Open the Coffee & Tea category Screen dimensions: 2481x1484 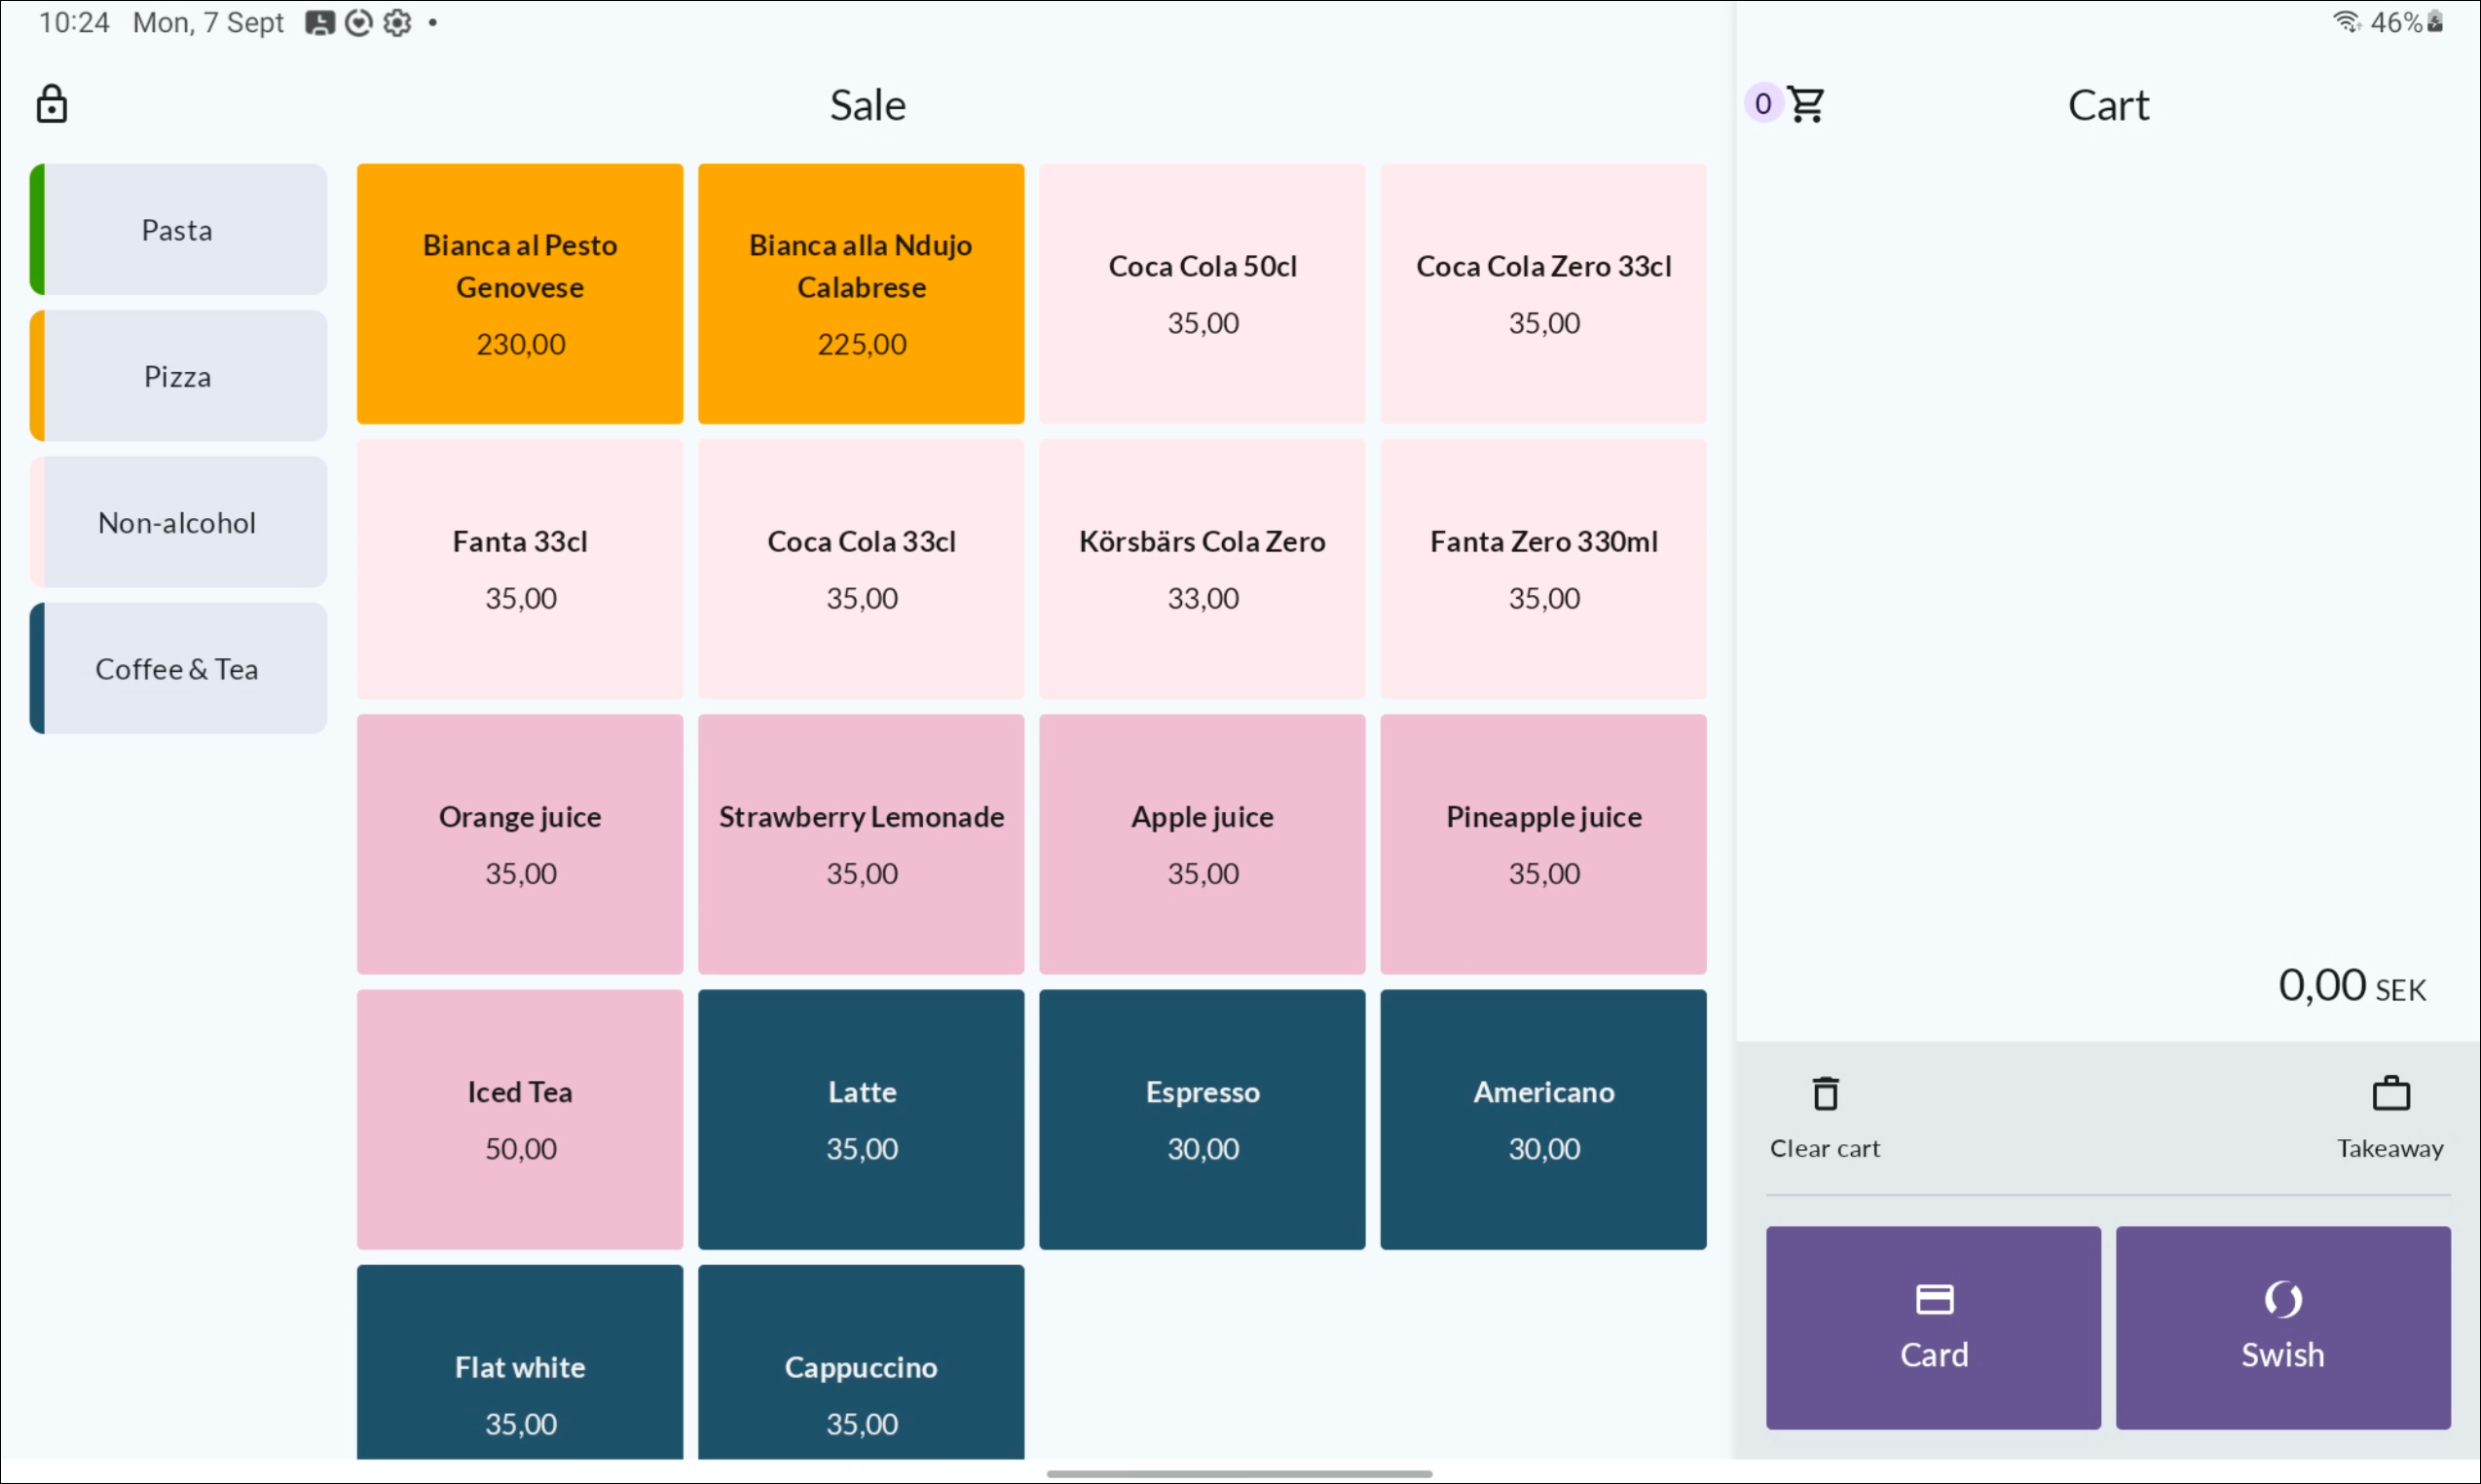(178, 668)
